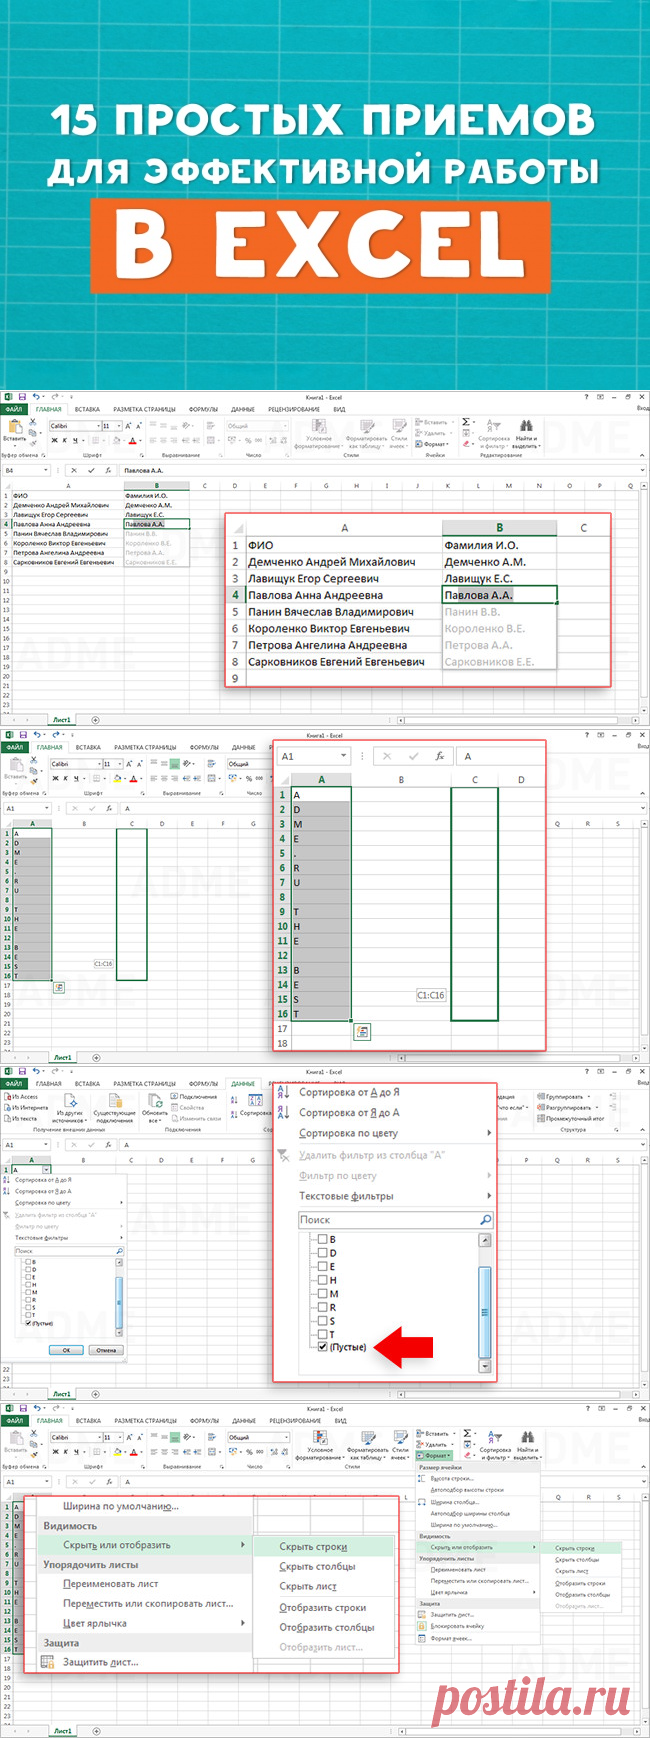
Task: Check the T checkbox in enlarged filter list
Action: tap(322, 1334)
